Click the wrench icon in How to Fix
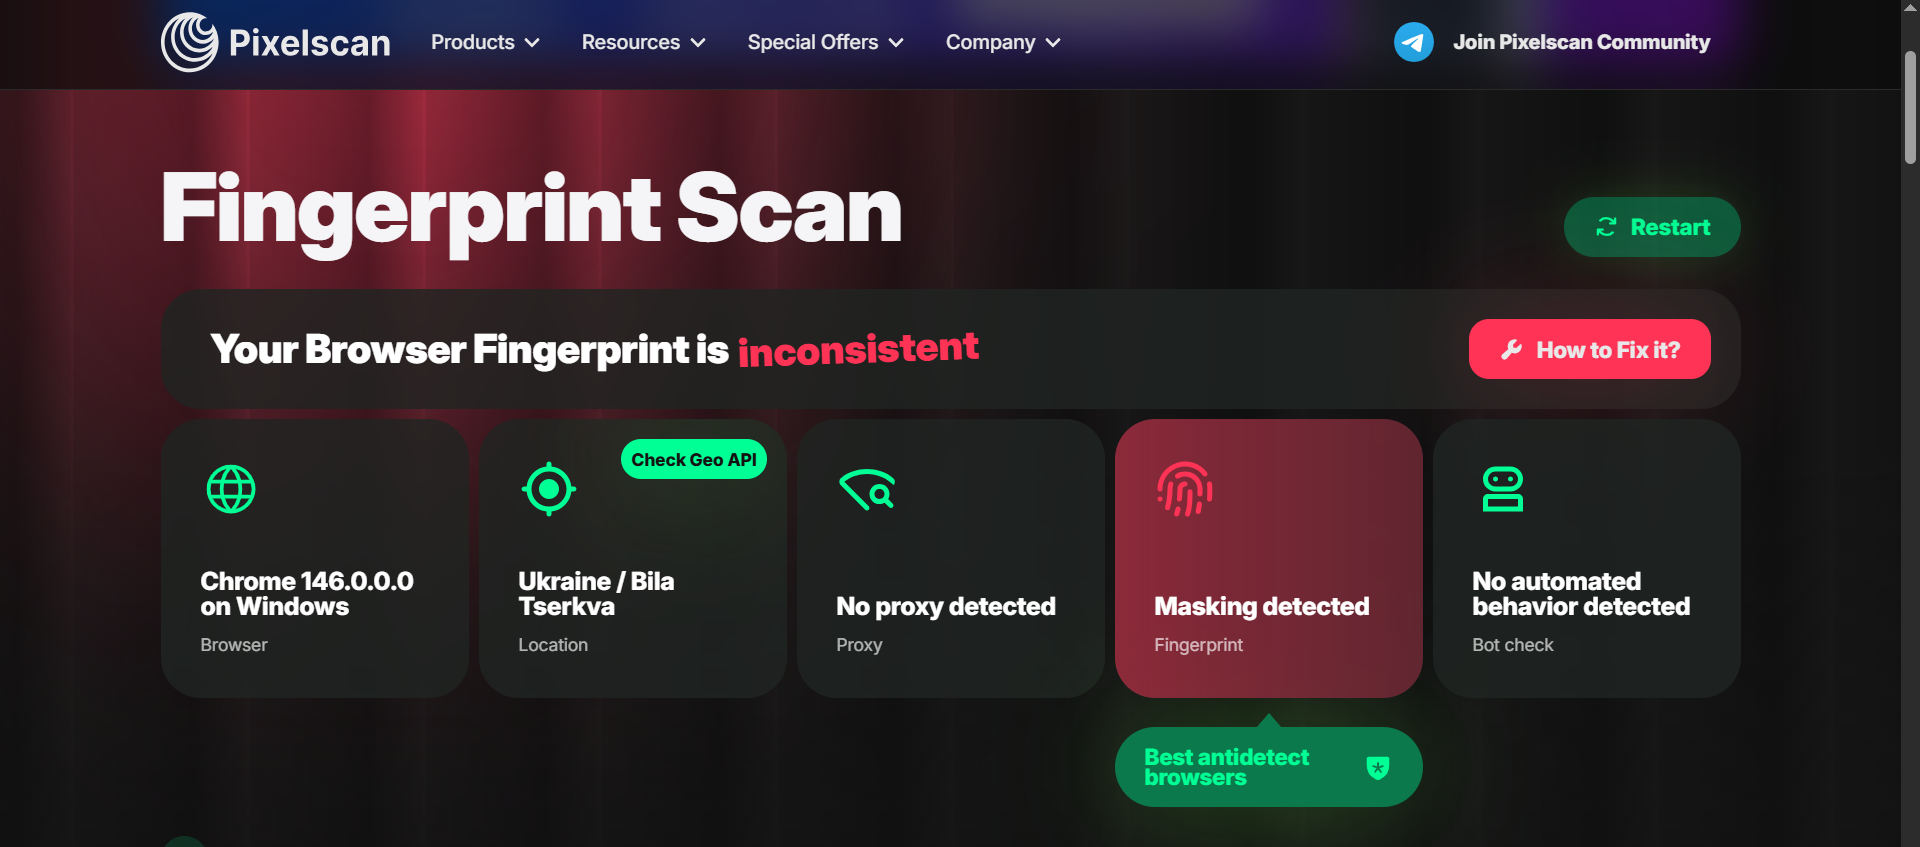 [x=1511, y=349]
